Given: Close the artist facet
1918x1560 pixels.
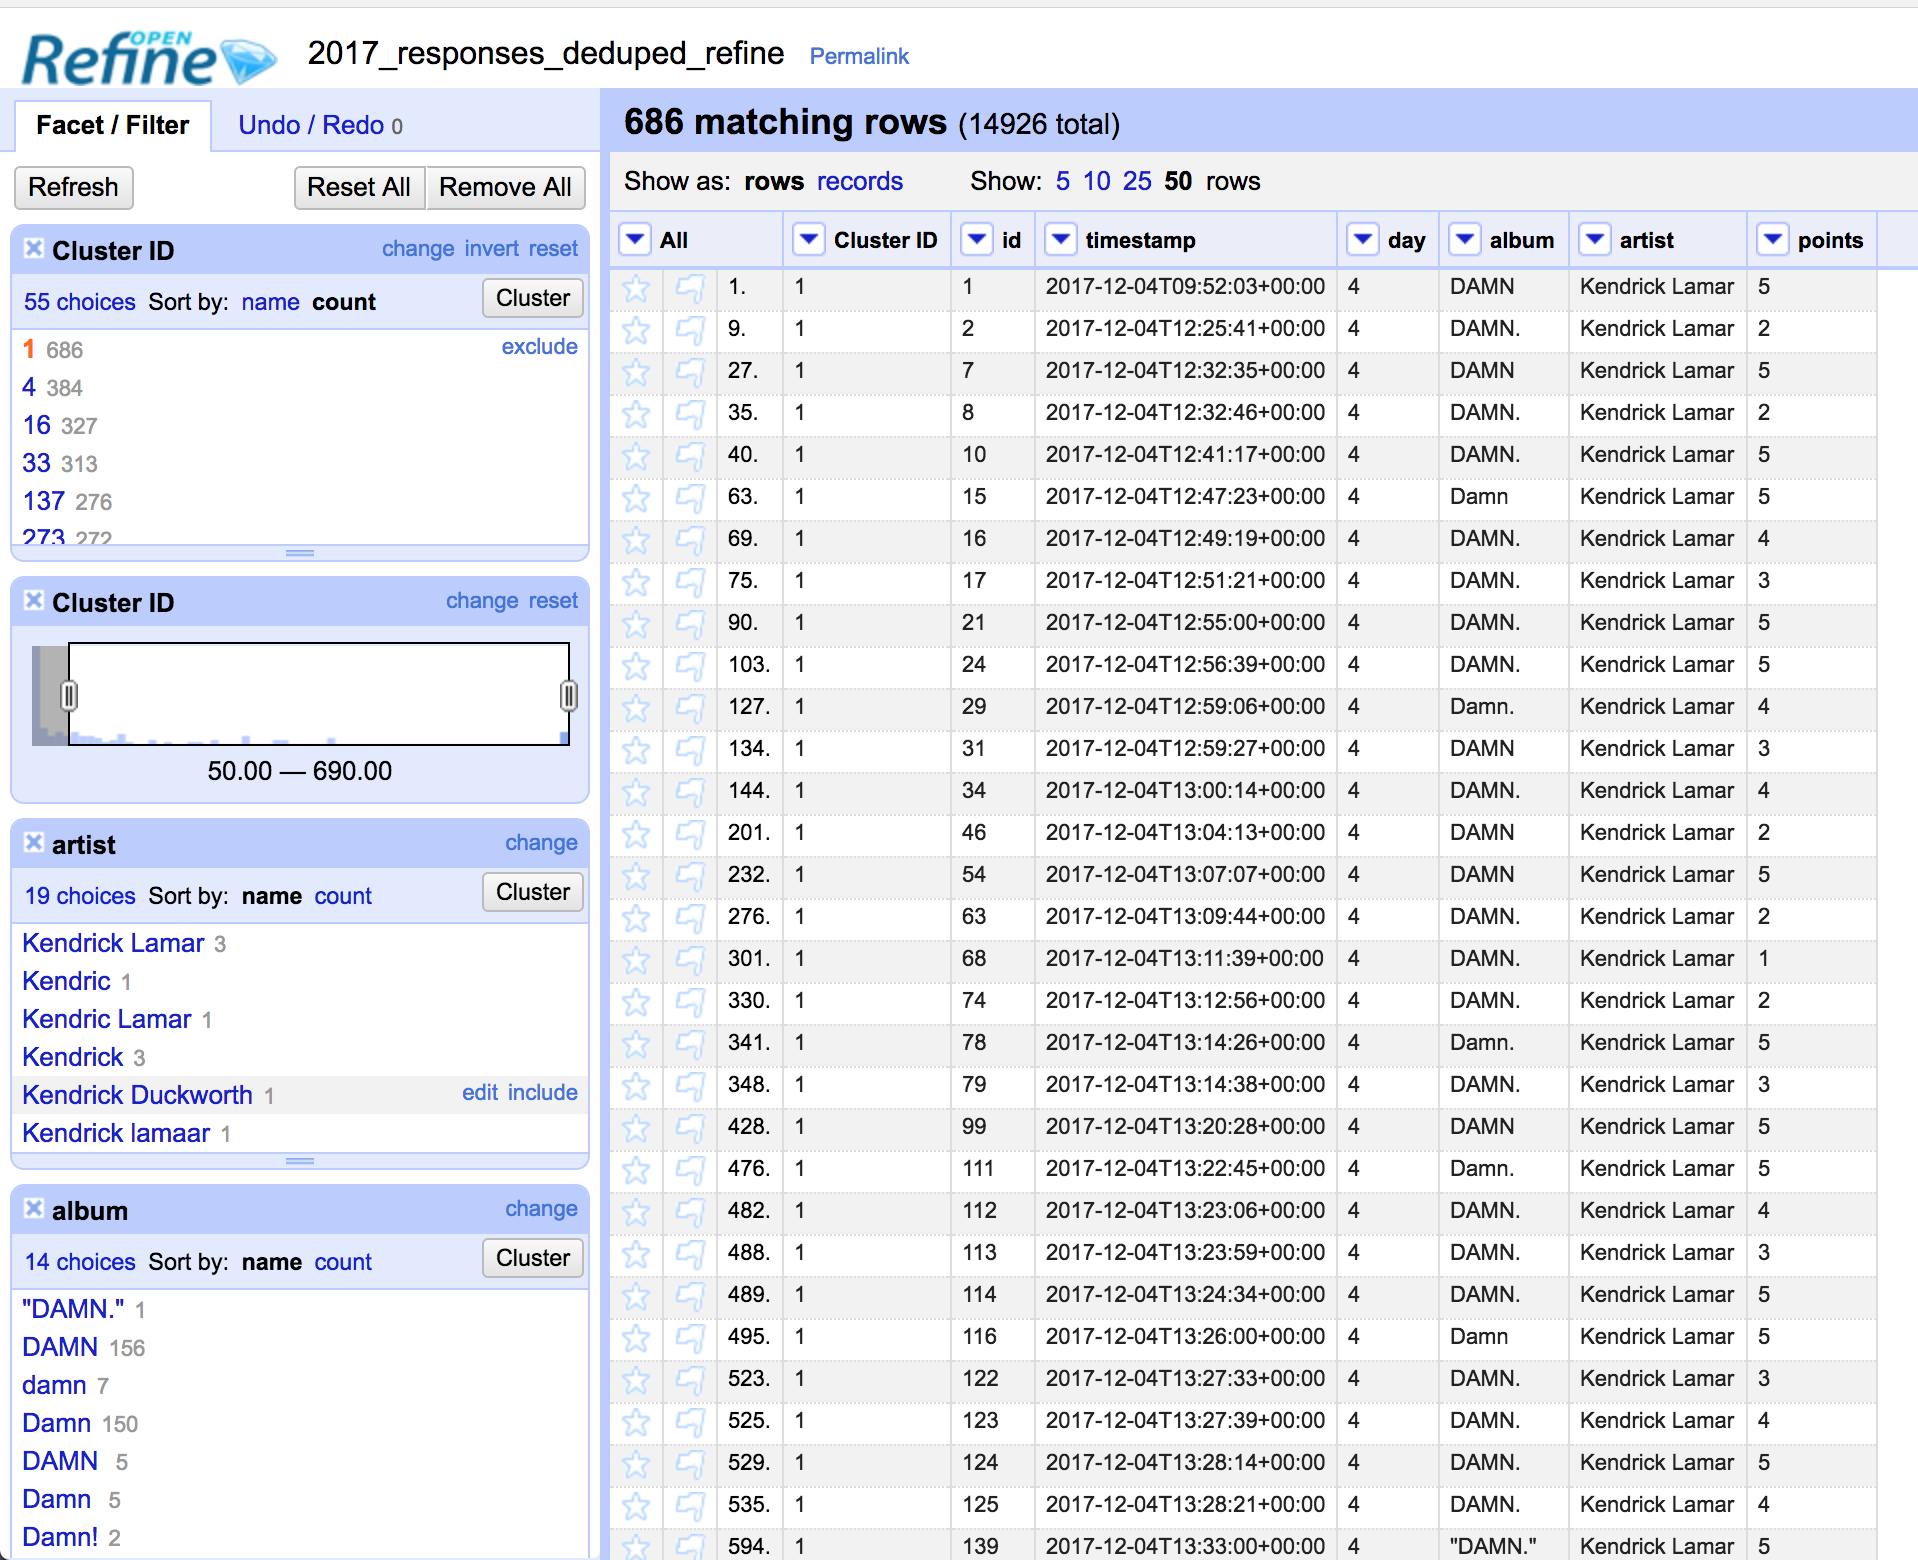Looking at the screenshot, I should [x=34, y=842].
